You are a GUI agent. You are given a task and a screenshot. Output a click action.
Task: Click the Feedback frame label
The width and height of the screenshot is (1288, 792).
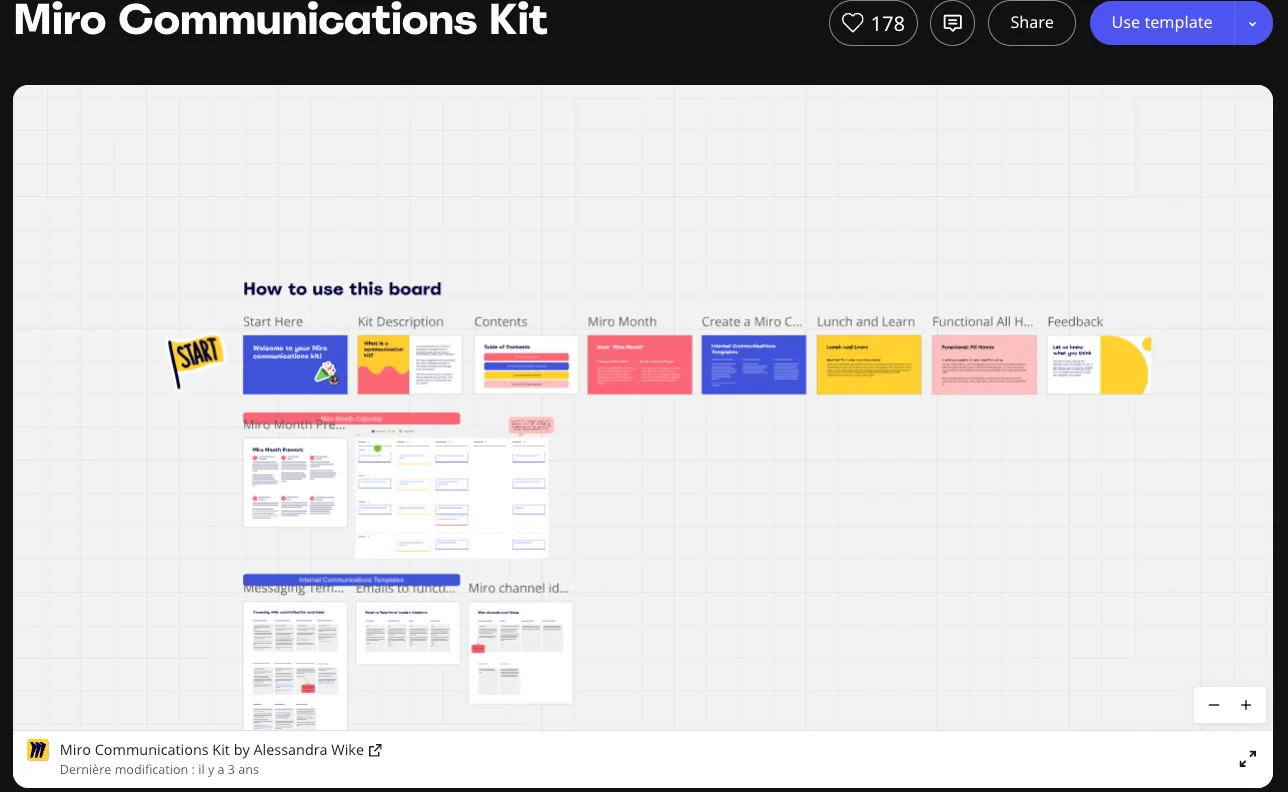click(x=1075, y=322)
